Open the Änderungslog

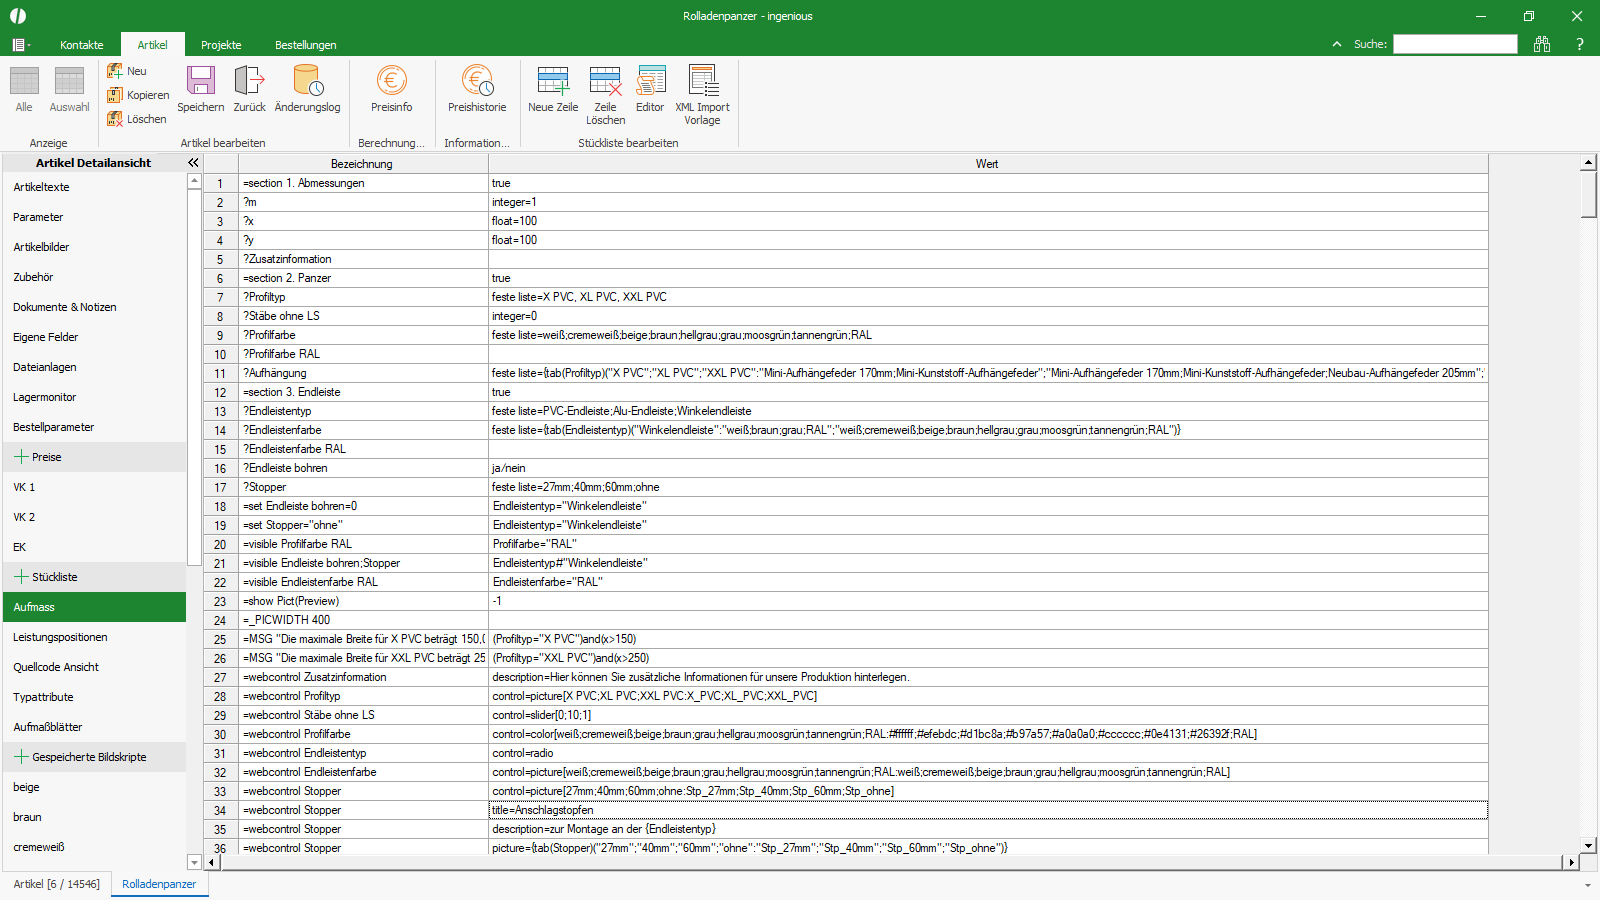click(x=307, y=89)
